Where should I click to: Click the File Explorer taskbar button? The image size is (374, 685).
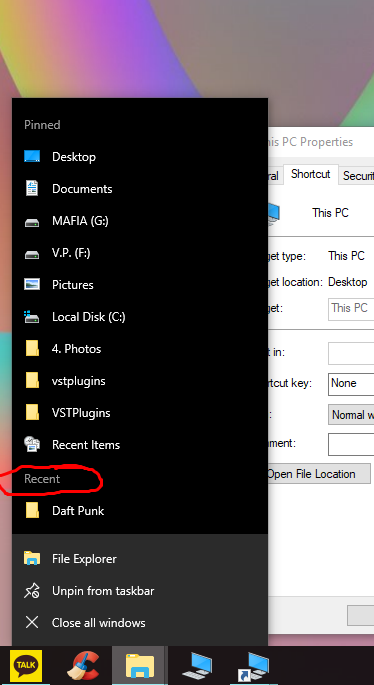(x=140, y=666)
